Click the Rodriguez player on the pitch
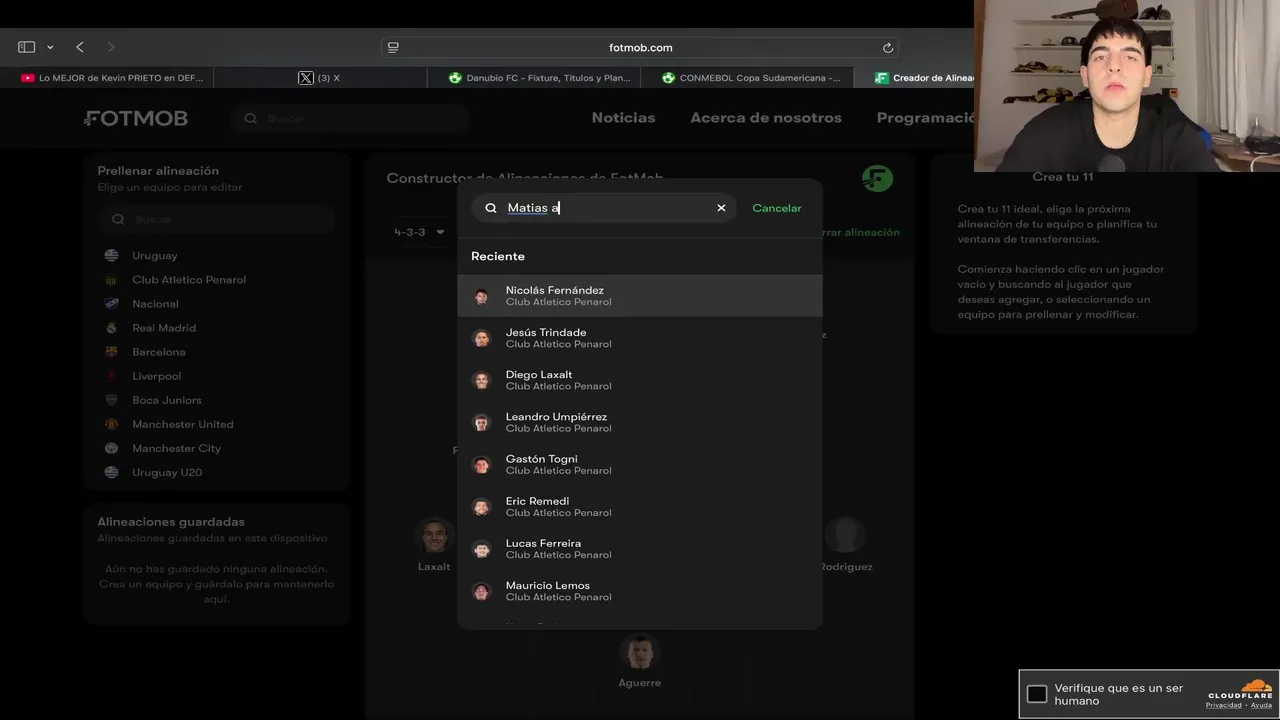This screenshot has height=720, width=1280. 846,544
